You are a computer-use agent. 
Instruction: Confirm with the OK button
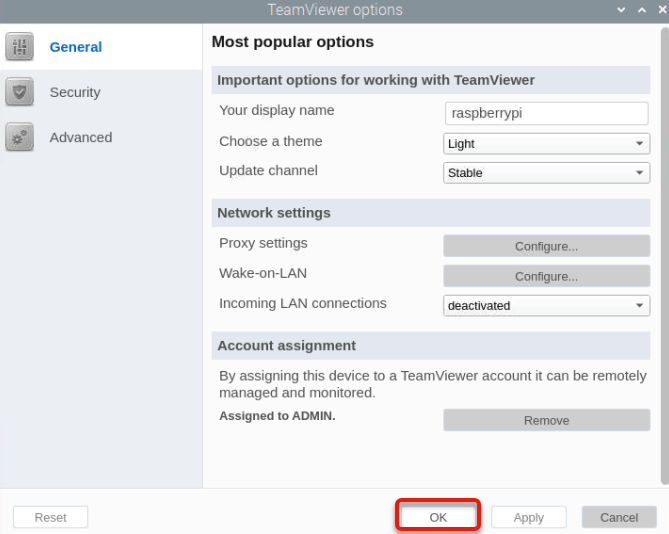438,517
